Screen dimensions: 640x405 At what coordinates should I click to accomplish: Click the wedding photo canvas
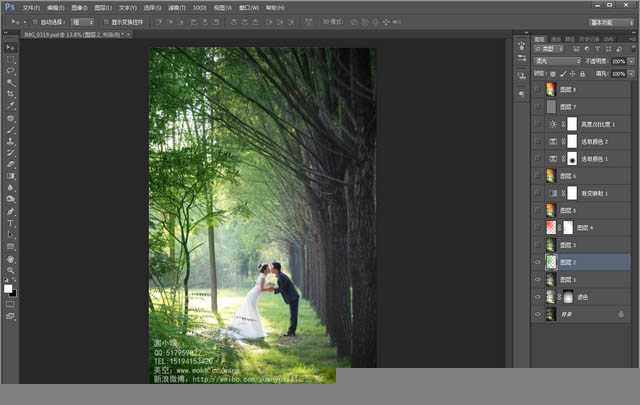pos(262,215)
